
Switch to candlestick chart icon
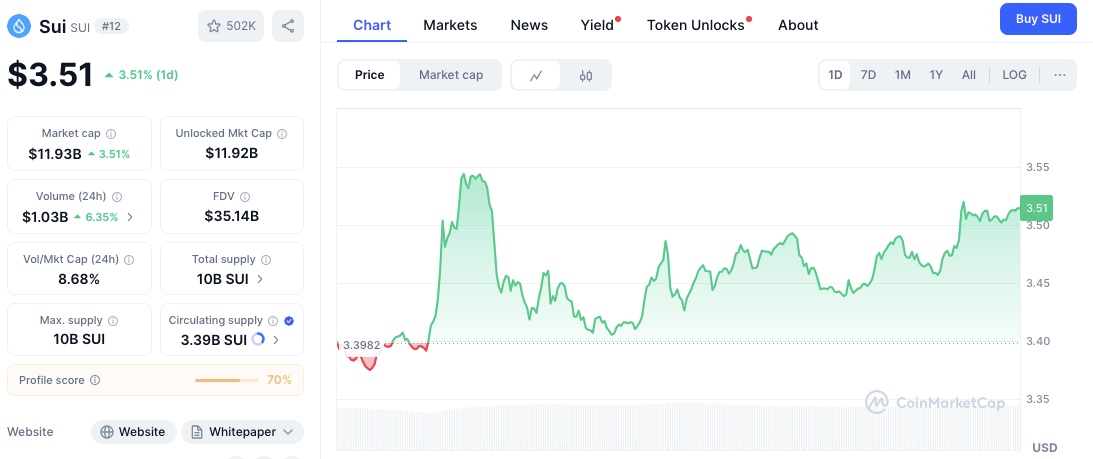pos(586,75)
